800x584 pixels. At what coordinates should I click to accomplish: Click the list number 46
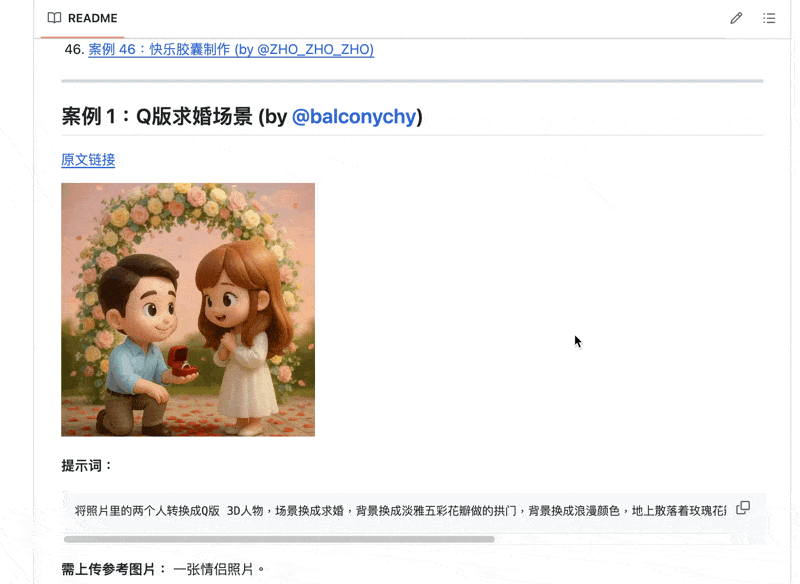(74, 49)
